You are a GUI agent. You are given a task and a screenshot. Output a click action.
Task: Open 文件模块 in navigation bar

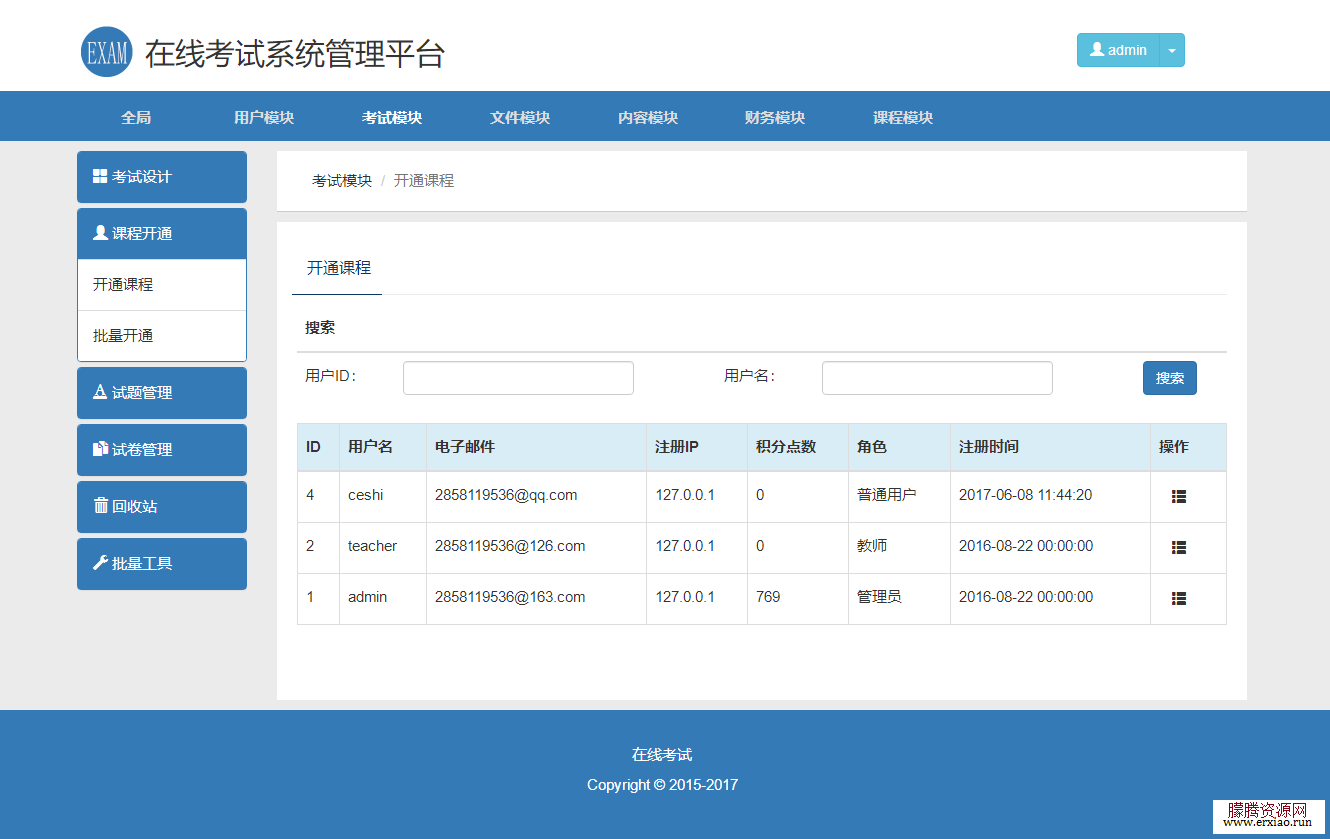[x=520, y=117]
